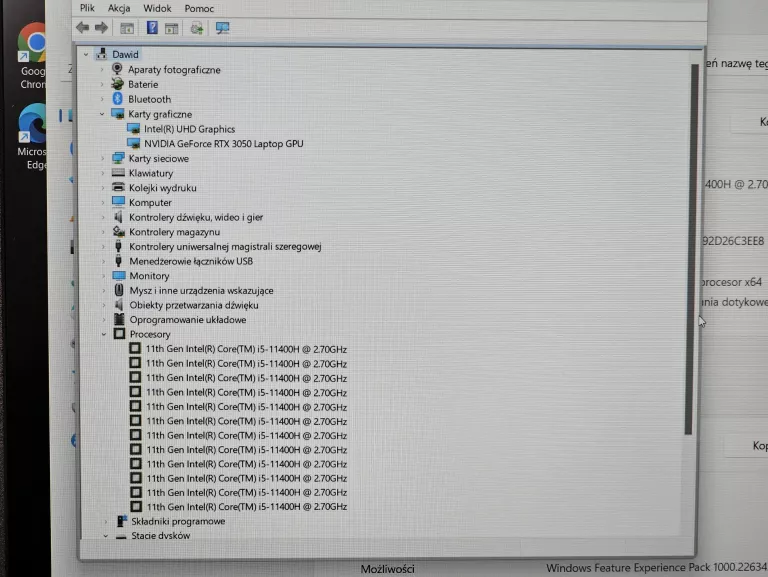
Task: Open the Akcja menu
Action: click(x=119, y=8)
